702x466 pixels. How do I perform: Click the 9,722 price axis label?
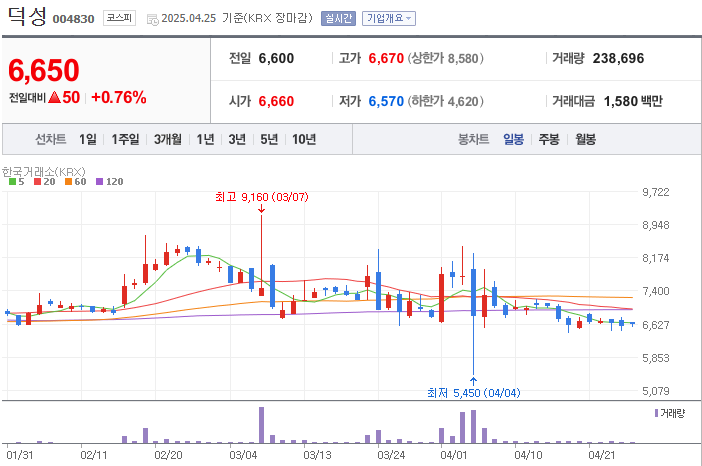pyautogui.click(x=655, y=192)
